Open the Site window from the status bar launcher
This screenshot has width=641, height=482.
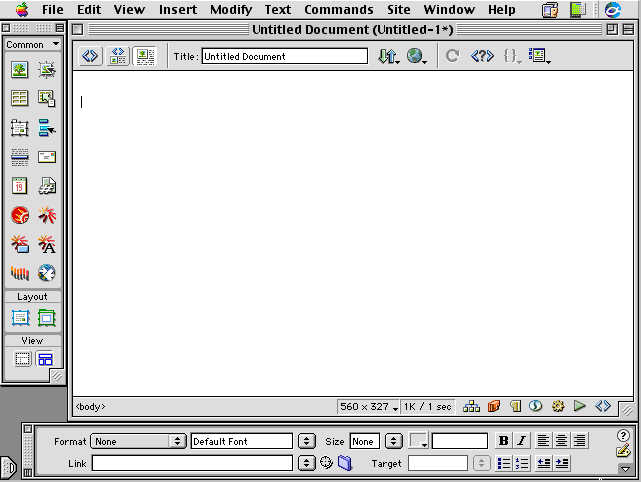[x=471, y=407]
